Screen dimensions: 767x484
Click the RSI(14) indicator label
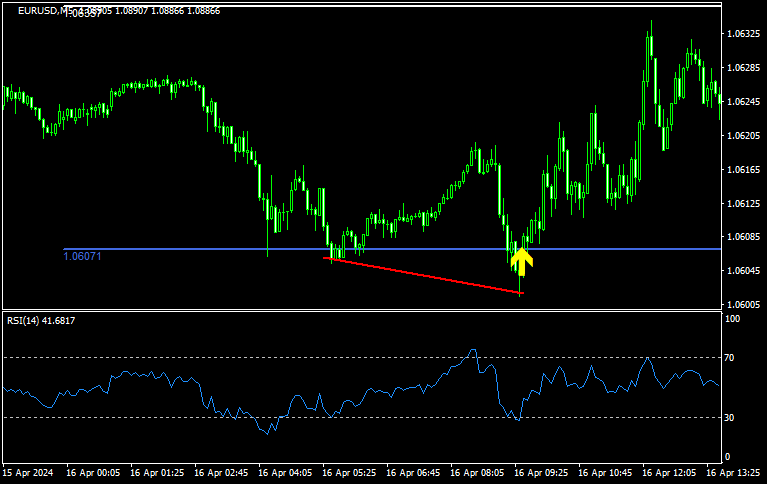[x=40, y=320]
